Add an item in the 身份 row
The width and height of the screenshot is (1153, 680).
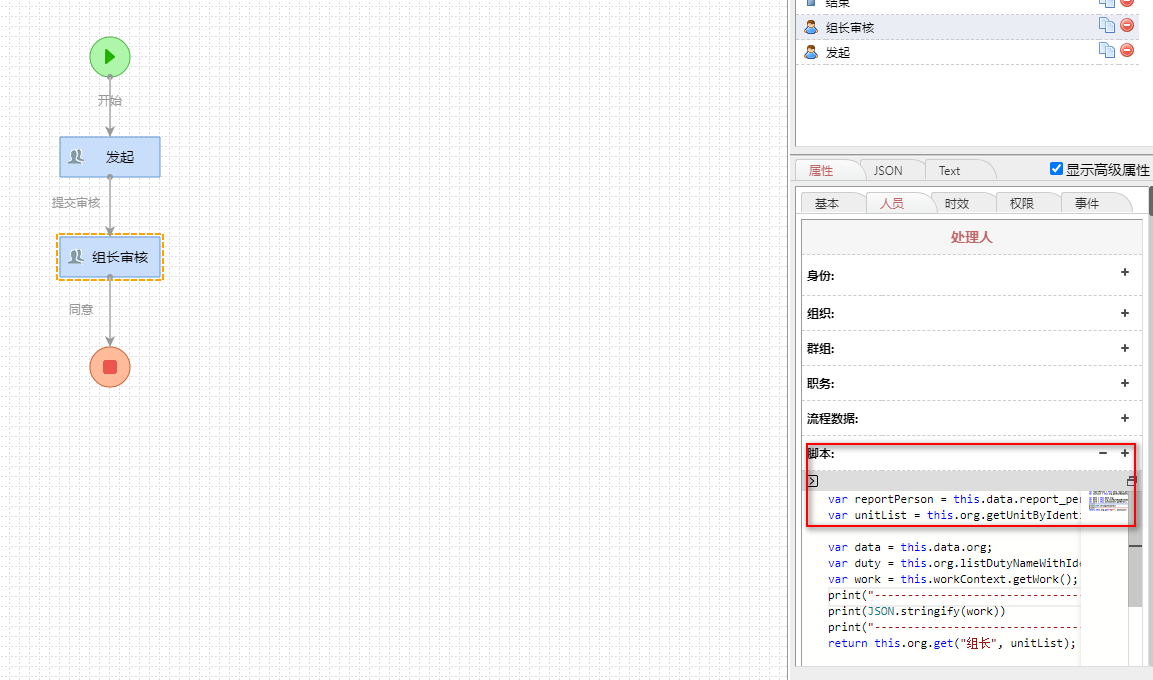pyautogui.click(x=1124, y=272)
